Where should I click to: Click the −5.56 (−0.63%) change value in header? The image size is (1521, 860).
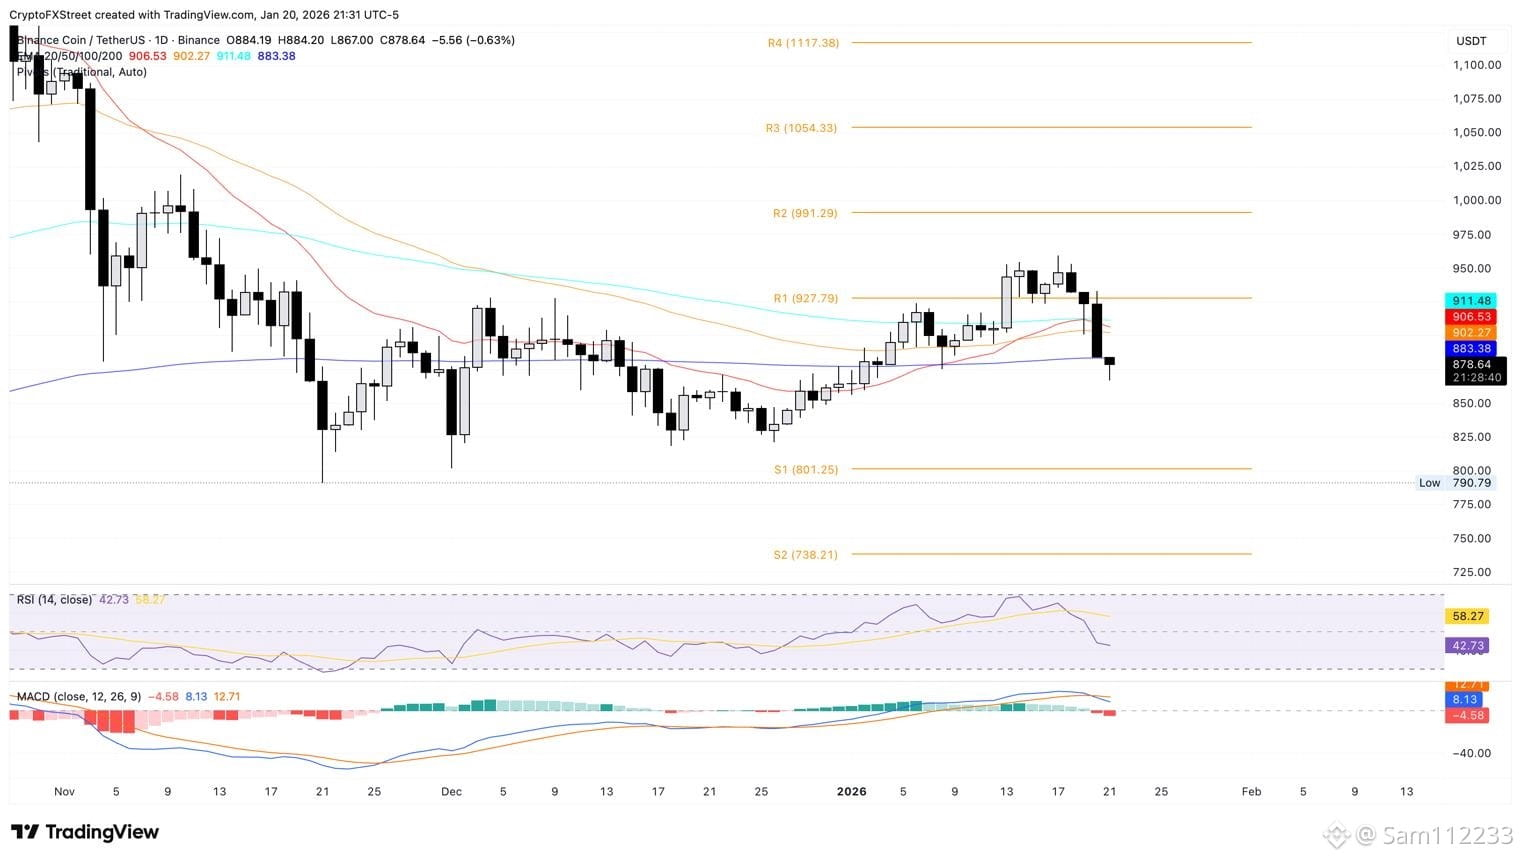(473, 40)
